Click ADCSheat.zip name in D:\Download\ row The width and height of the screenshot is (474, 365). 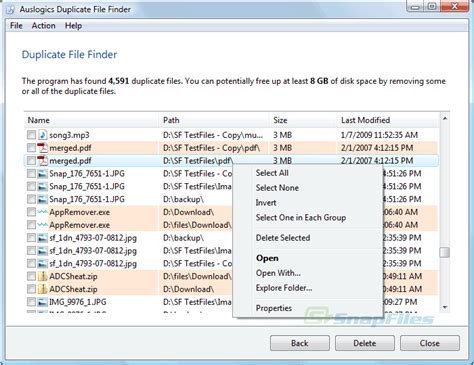(73, 289)
